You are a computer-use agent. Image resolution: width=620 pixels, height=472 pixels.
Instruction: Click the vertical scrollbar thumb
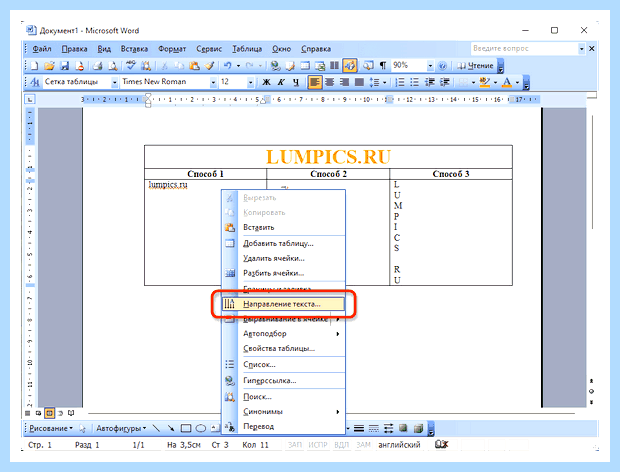click(592, 172)
